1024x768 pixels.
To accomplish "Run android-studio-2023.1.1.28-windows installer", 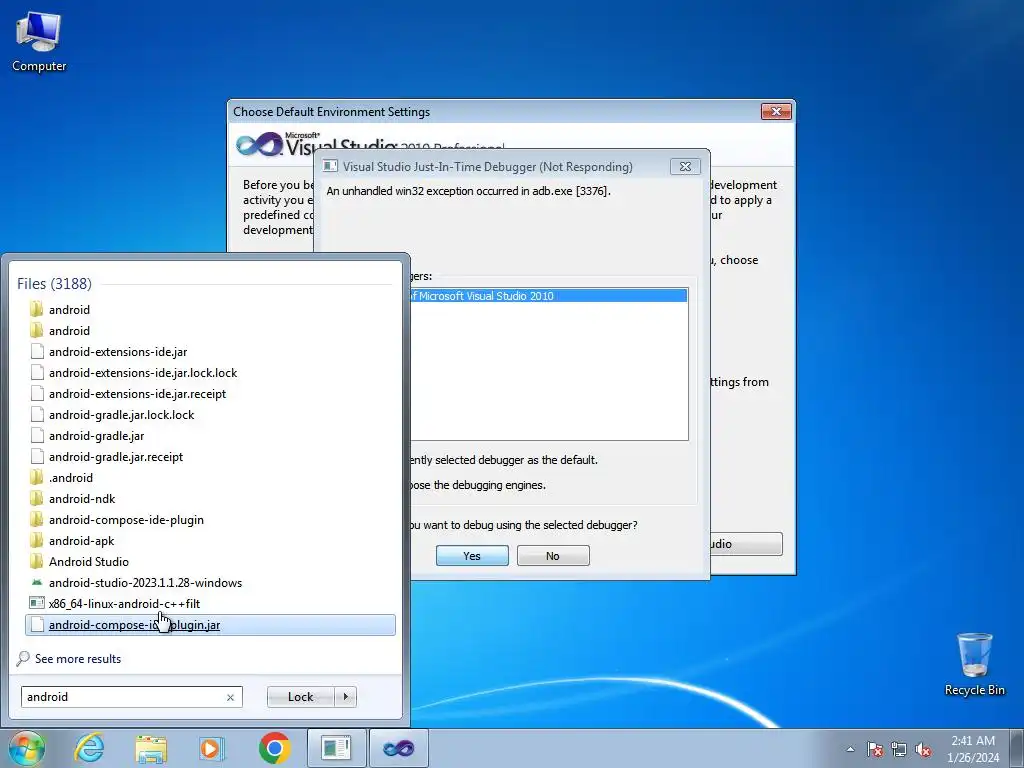I will pos(210,583).
